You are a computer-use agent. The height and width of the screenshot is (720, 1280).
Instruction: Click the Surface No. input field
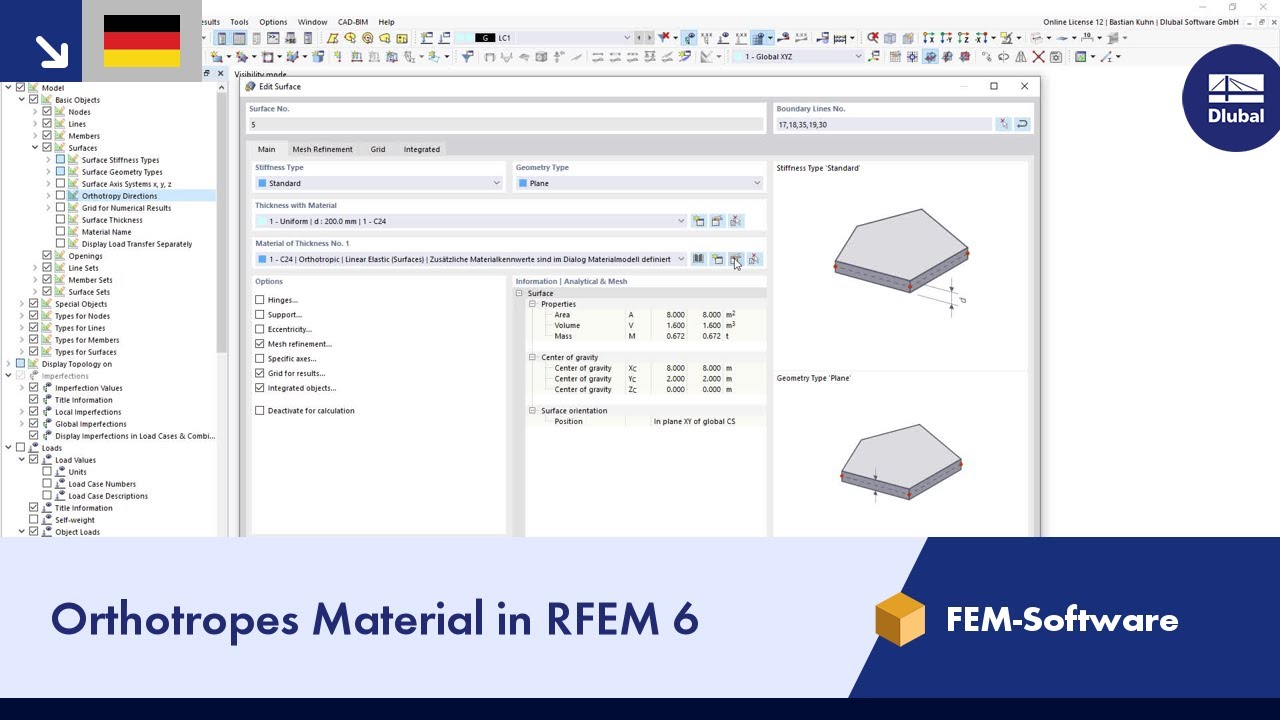[506, 125]
